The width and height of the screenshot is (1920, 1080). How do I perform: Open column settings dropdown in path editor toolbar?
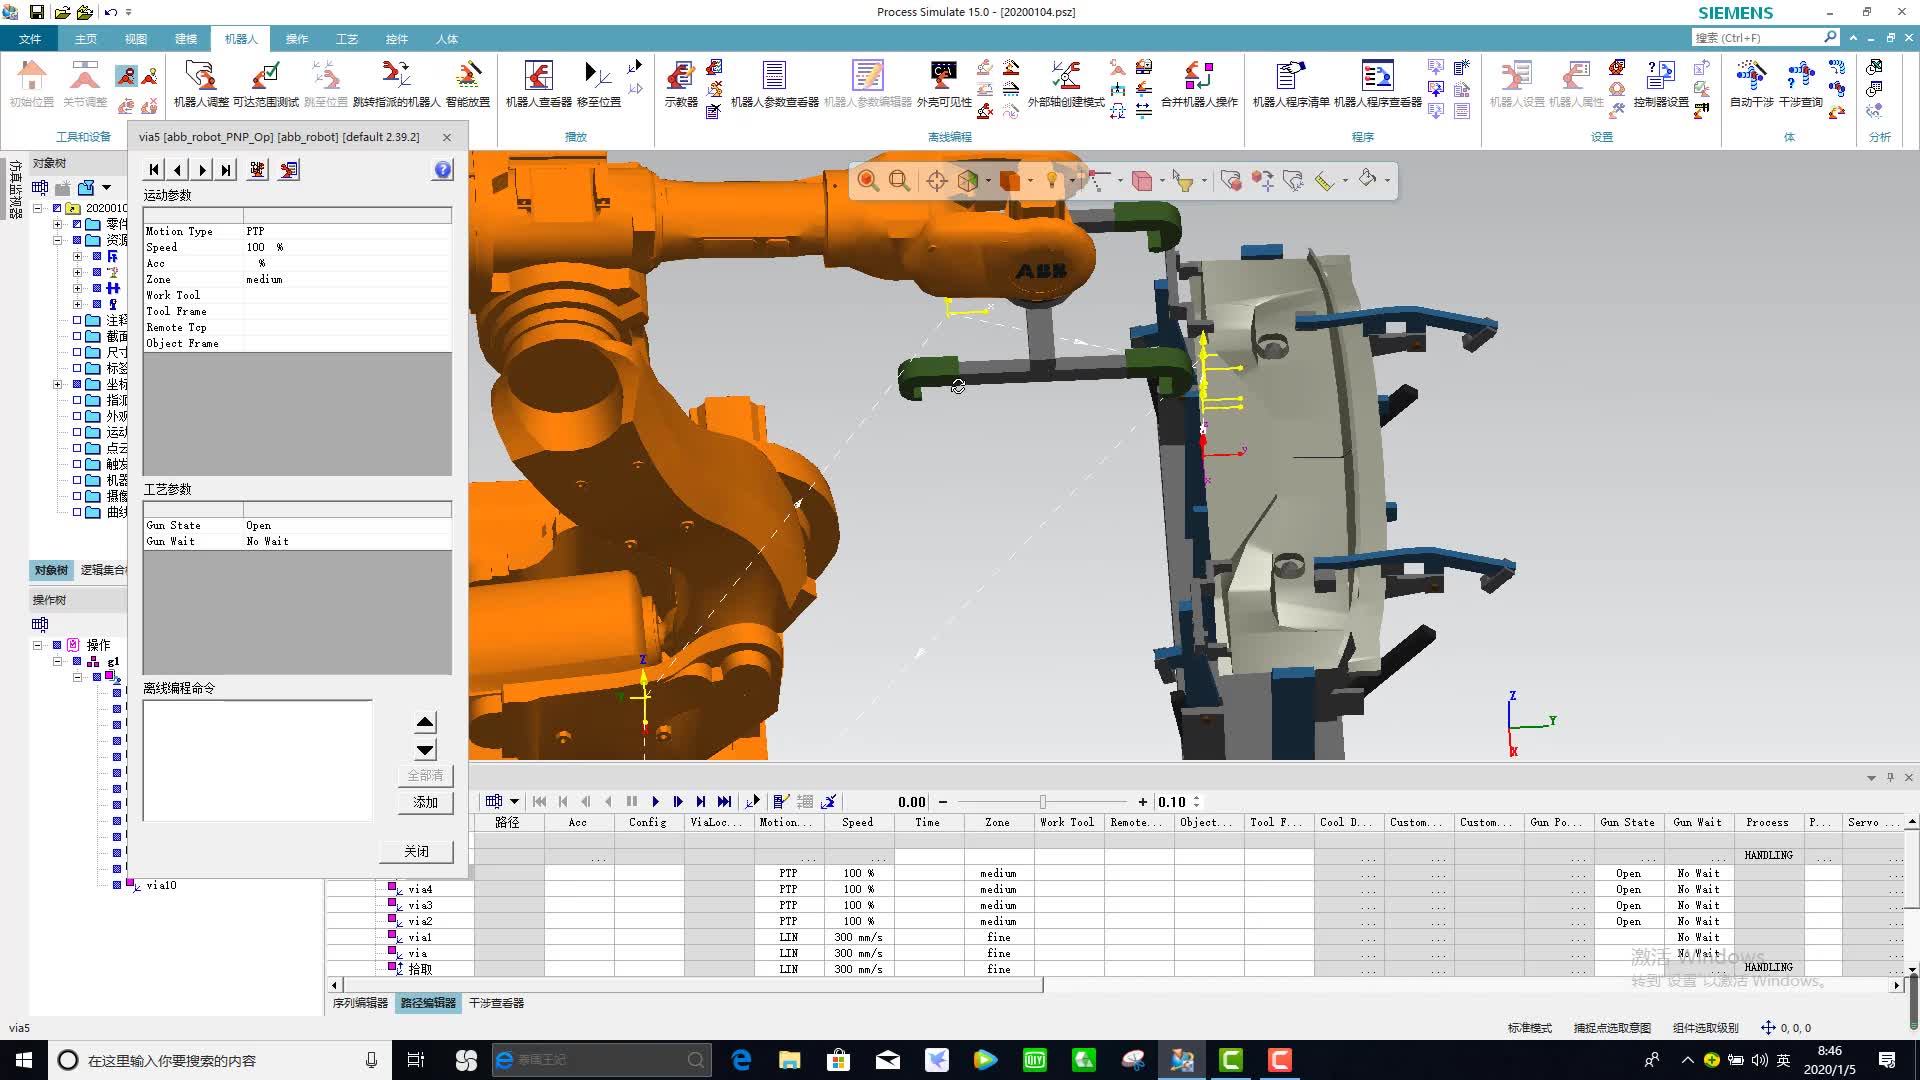tap(514, 802)
